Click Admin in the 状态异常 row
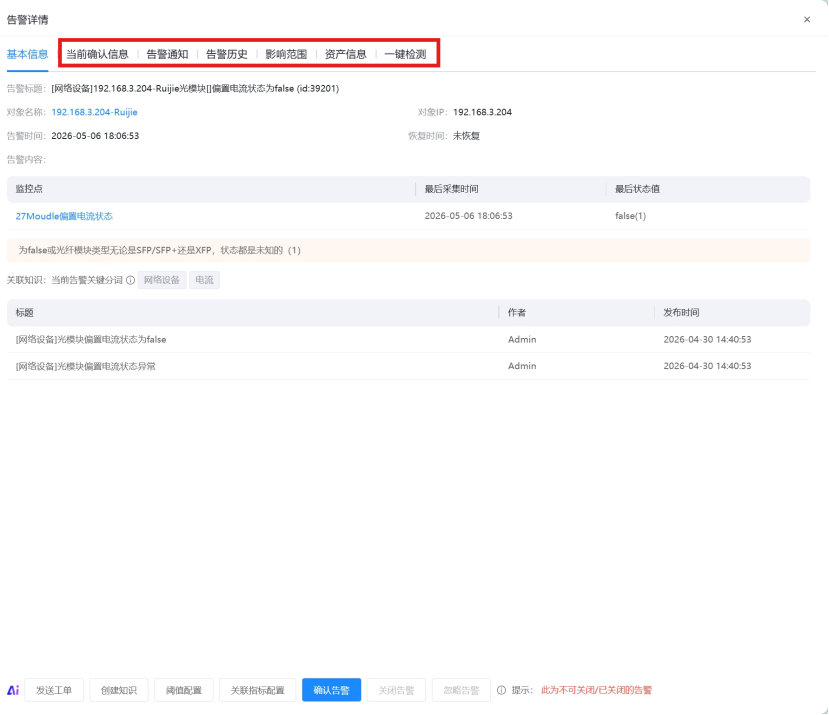The height and width of the screenshot is (715, 829). pos(522,366)
